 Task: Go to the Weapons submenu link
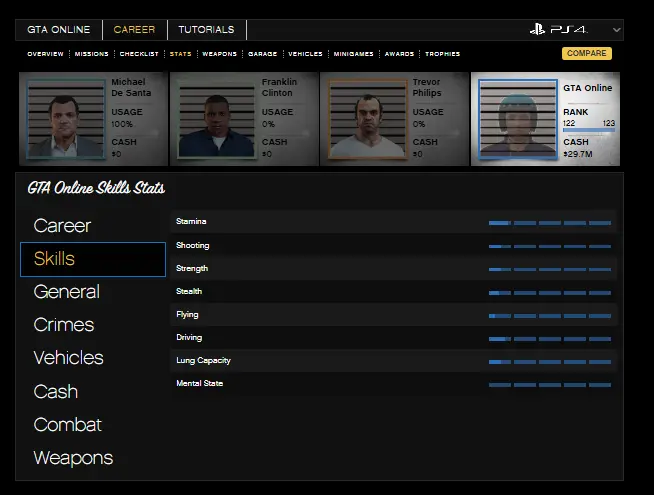point(219,54)
